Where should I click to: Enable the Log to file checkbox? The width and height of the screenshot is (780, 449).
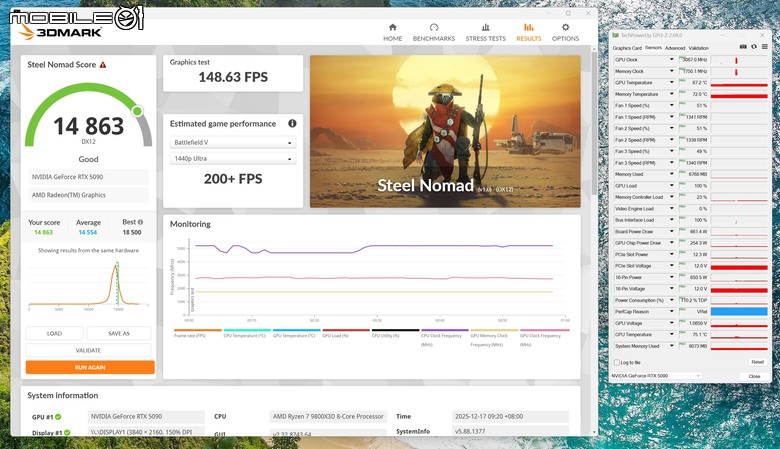617,362
